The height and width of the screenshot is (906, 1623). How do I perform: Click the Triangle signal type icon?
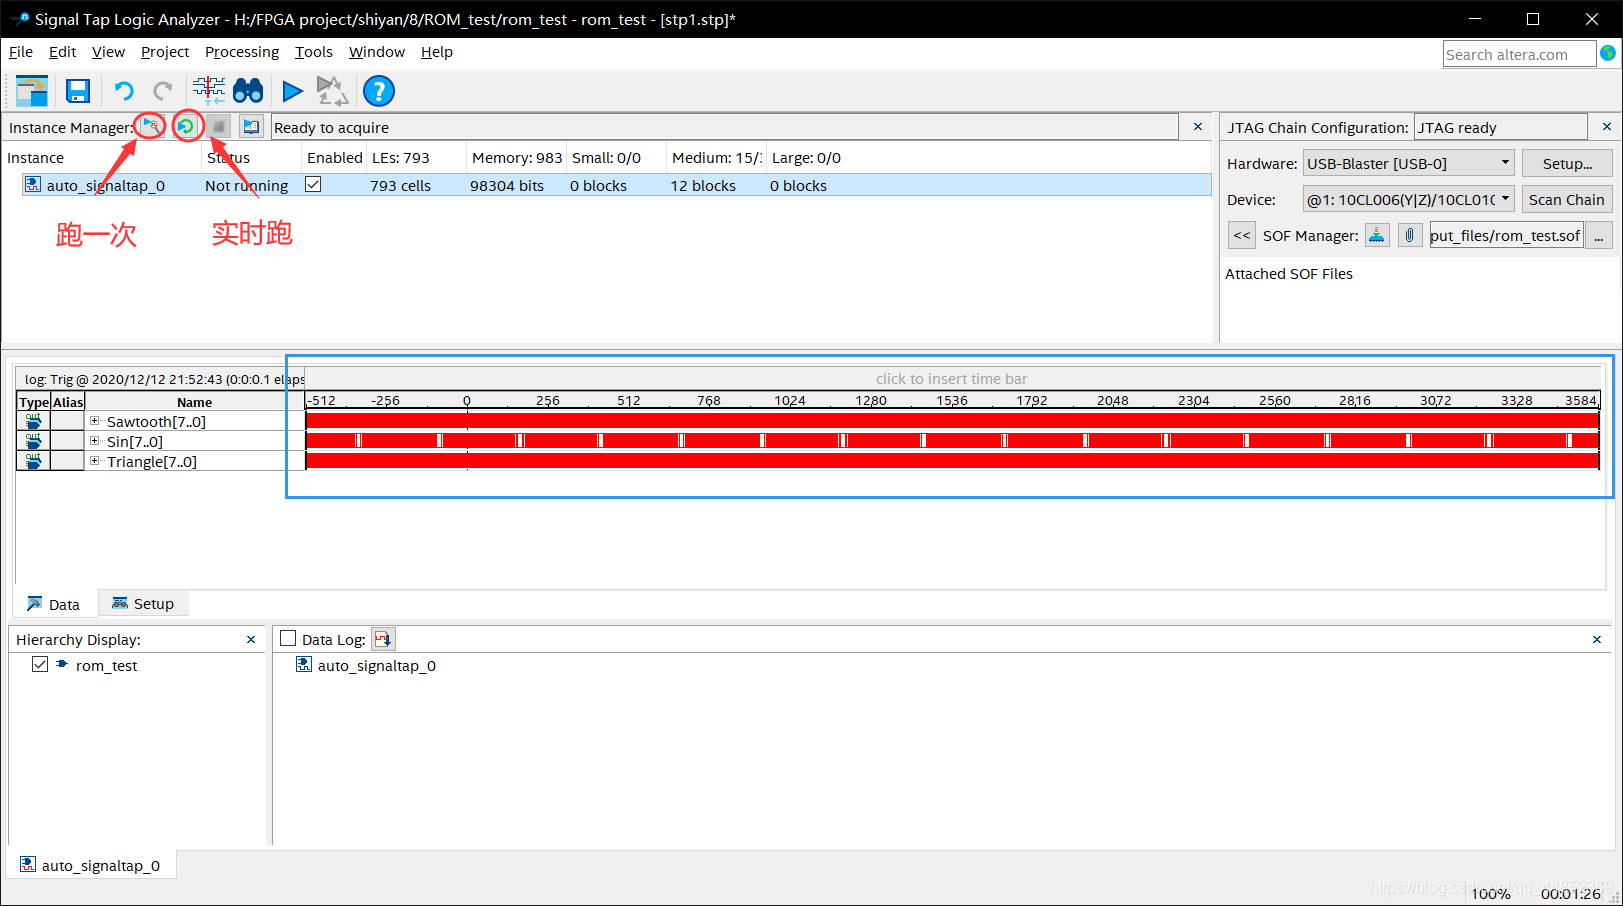click(x=34, y=461)
